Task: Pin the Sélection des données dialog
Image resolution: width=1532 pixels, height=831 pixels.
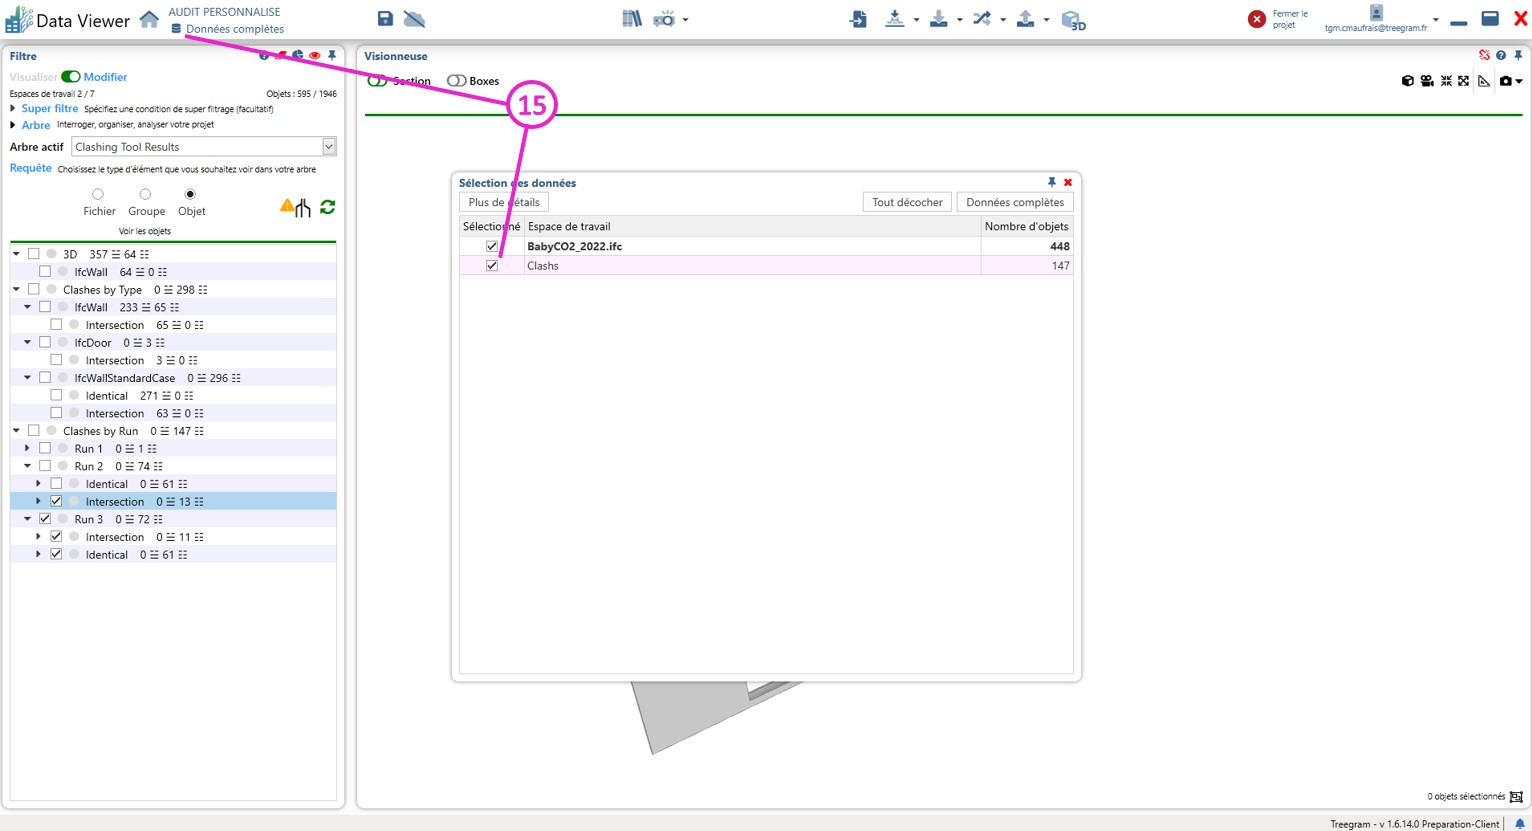Action: (x=1051, y=182)
